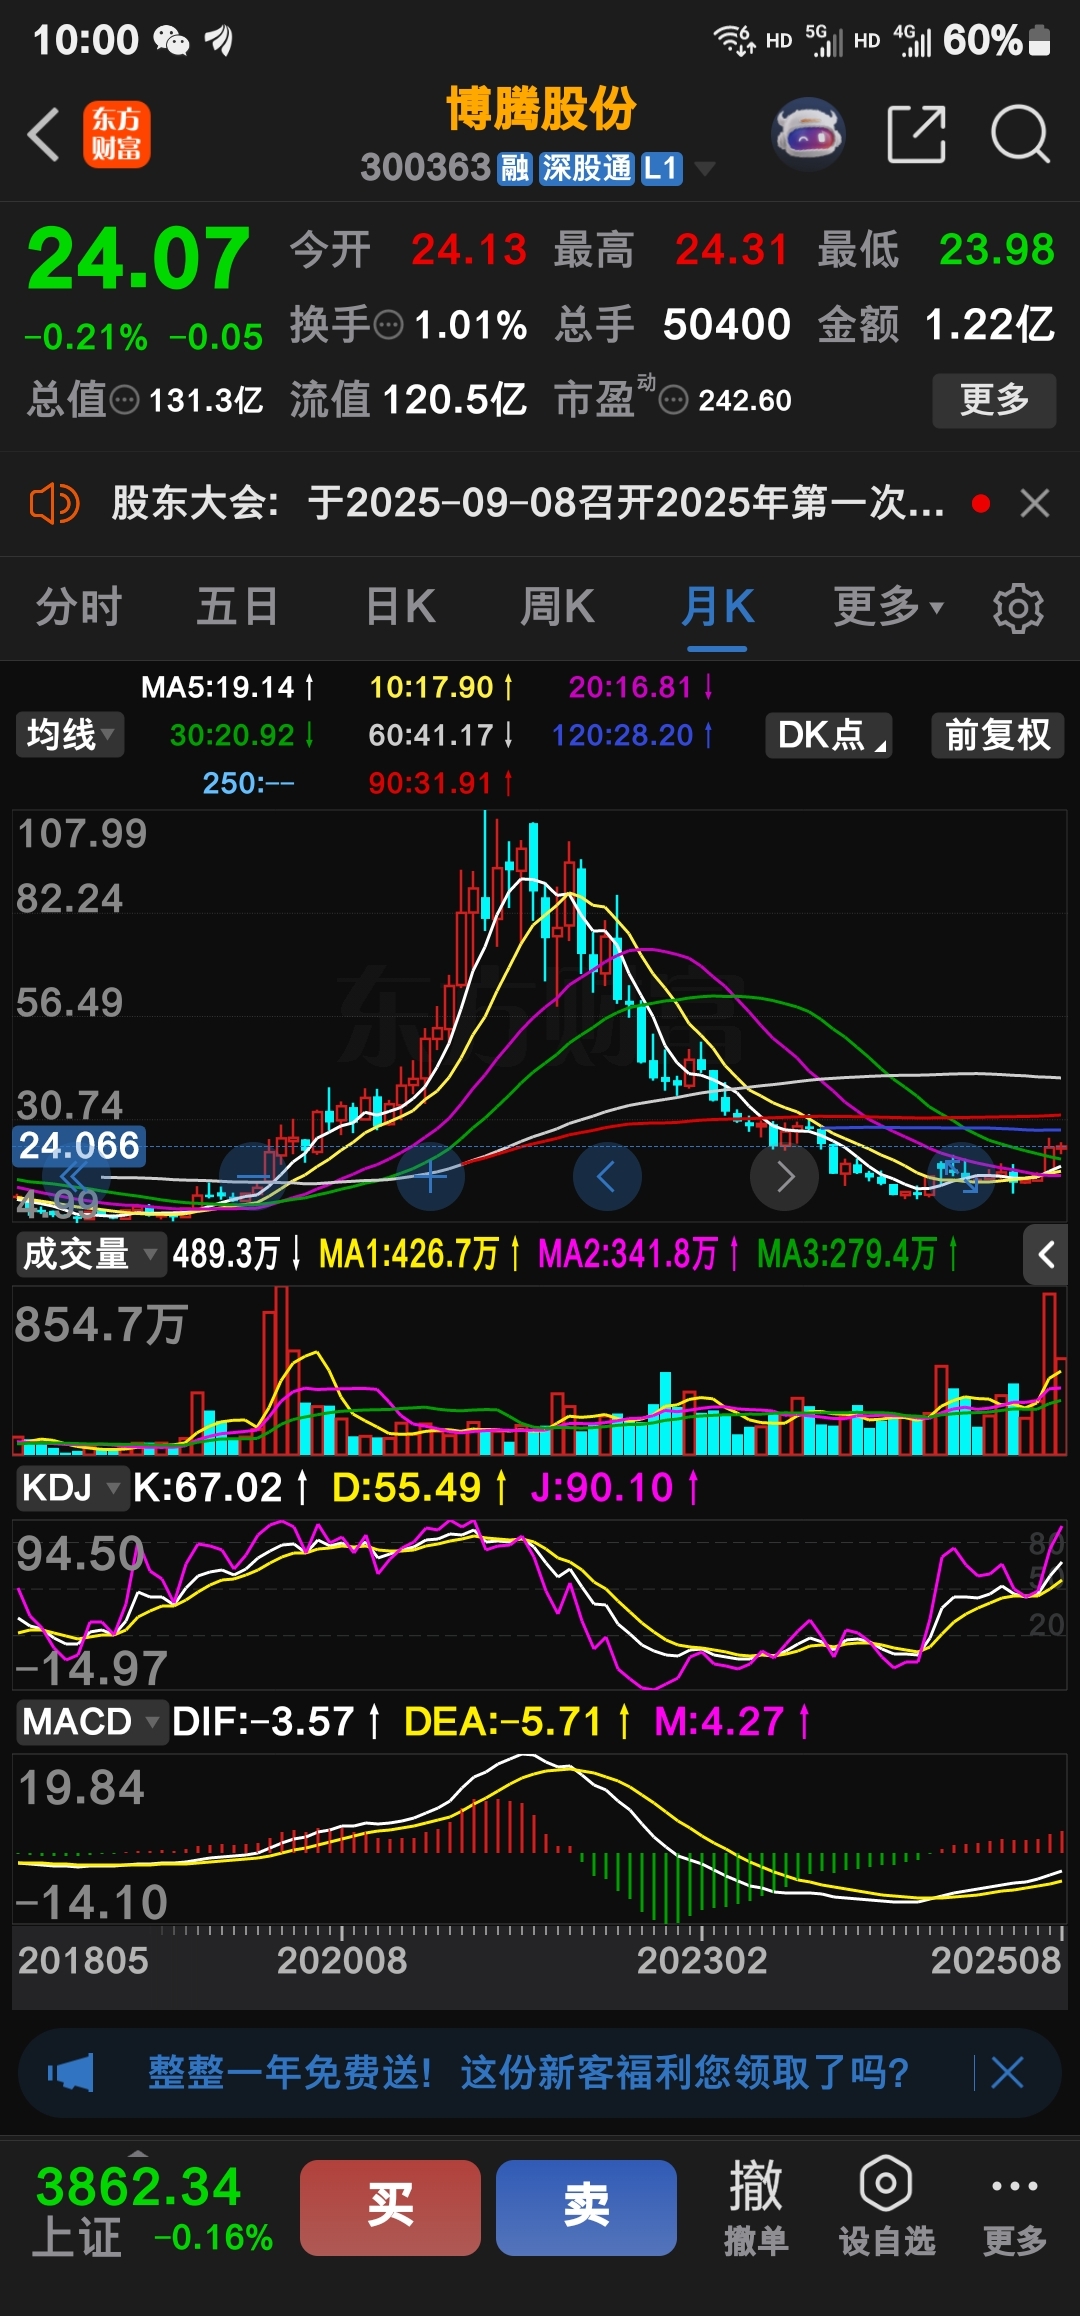The height and width of the screenshot is (2316, 1080).
Task: Rotate chart to landscape view icon
Action: [x=961, y=1177]
